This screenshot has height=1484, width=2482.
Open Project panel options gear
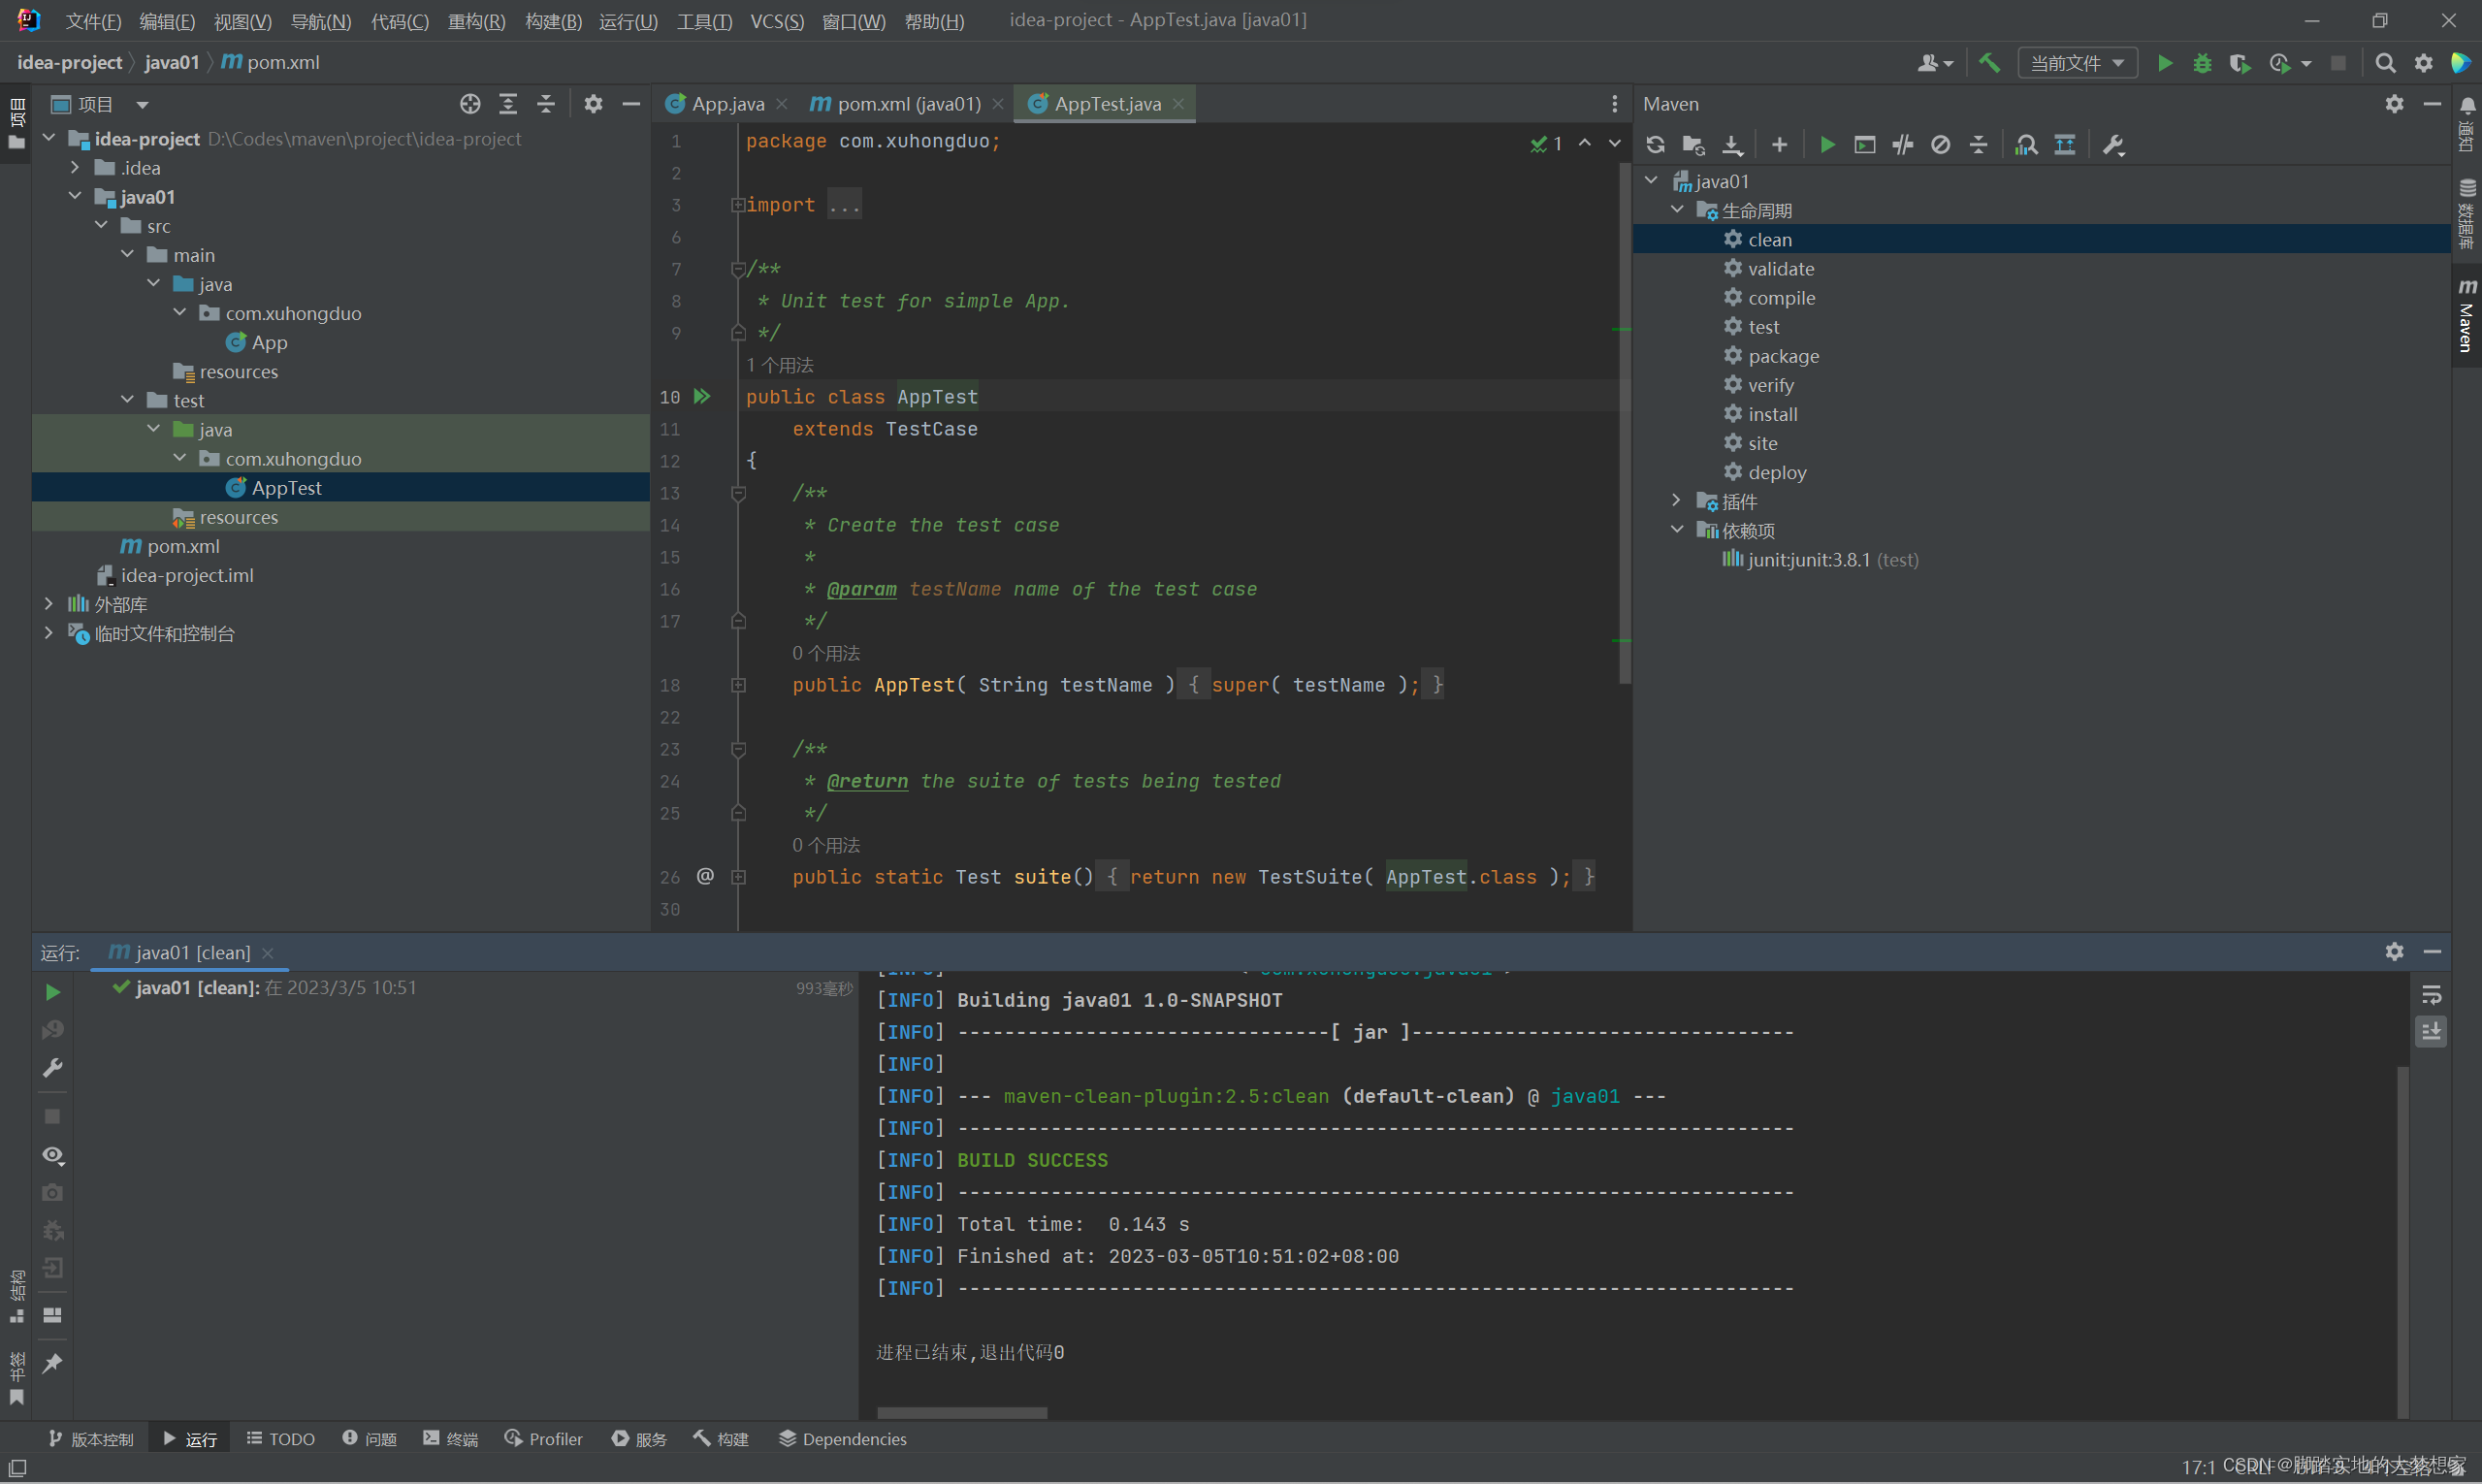593,104
